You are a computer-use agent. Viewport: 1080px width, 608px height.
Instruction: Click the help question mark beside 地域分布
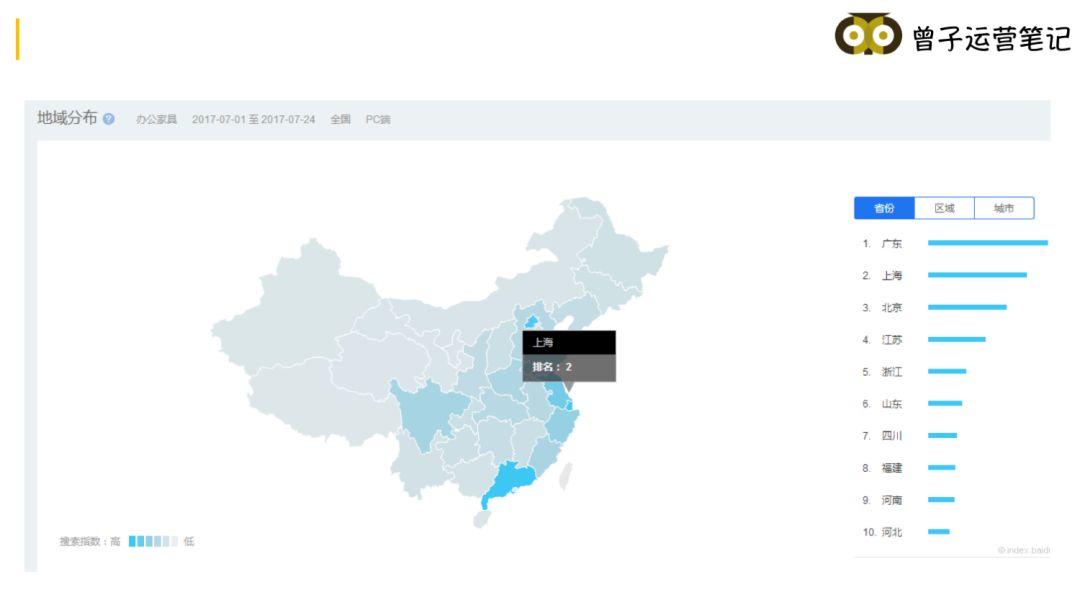[108, 118]
